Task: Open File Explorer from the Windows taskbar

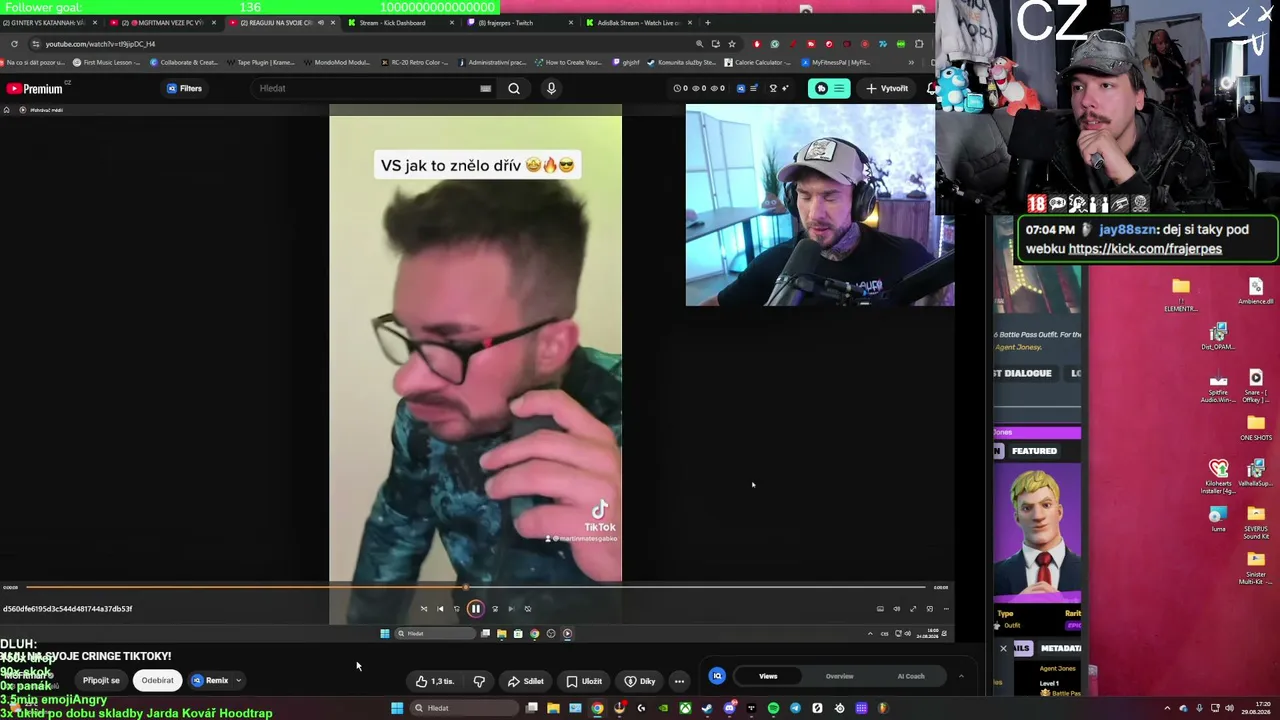Action: [x=553, y=708]
